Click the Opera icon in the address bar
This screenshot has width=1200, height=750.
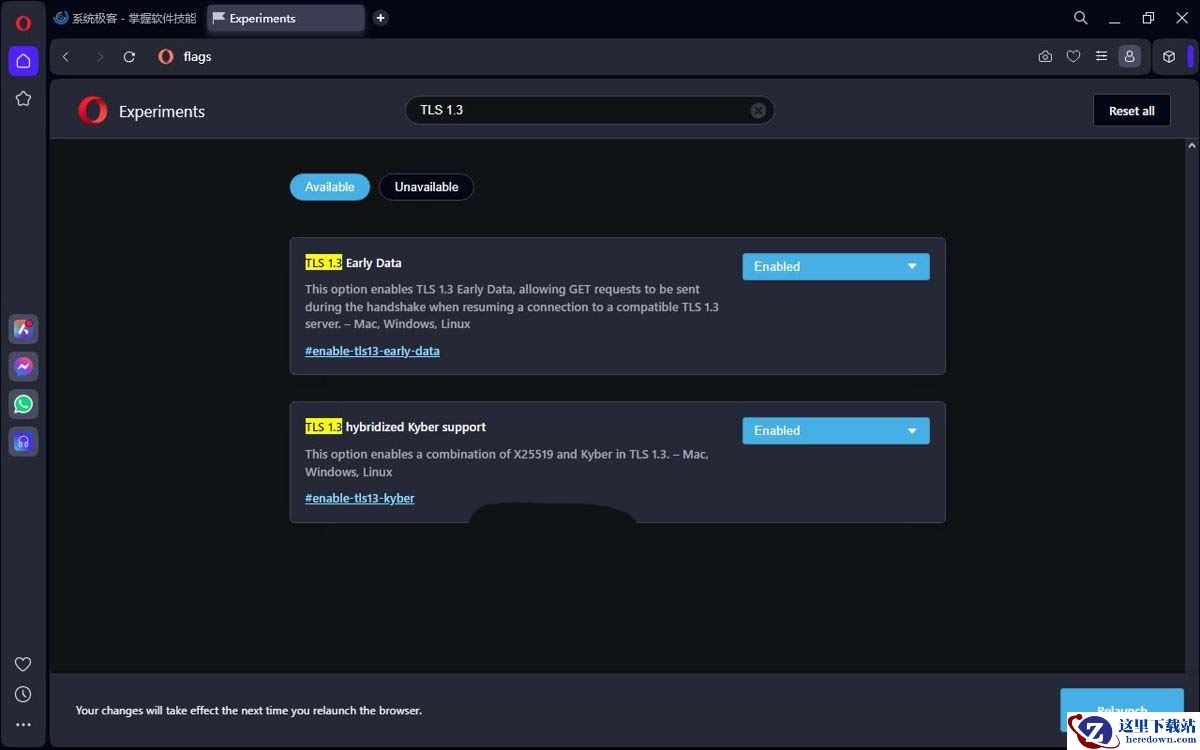(x=166, y=57)
